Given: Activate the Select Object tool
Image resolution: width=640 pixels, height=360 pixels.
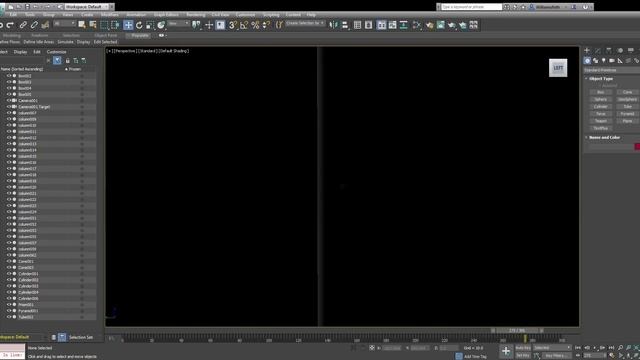Looking at the screenshot, I should [x=82, y=25].
